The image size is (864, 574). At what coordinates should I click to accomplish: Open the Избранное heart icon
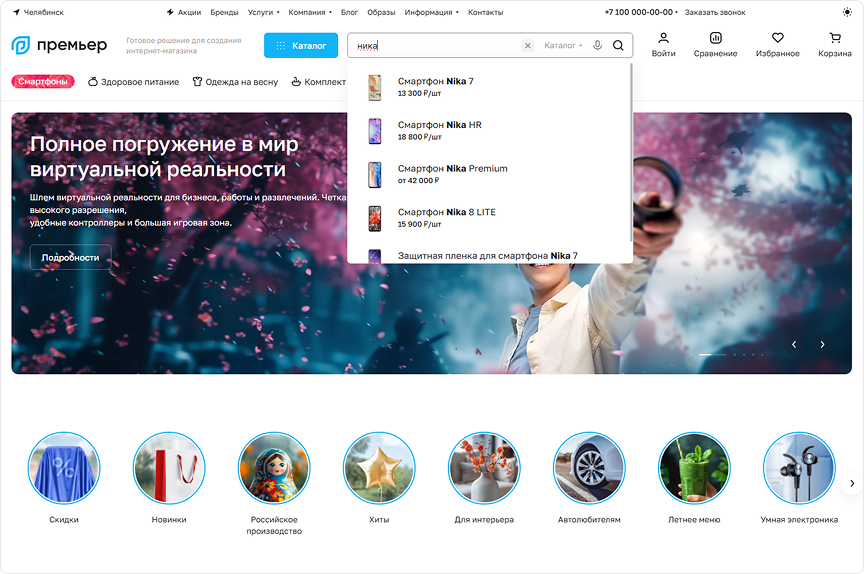click(777, 38)
